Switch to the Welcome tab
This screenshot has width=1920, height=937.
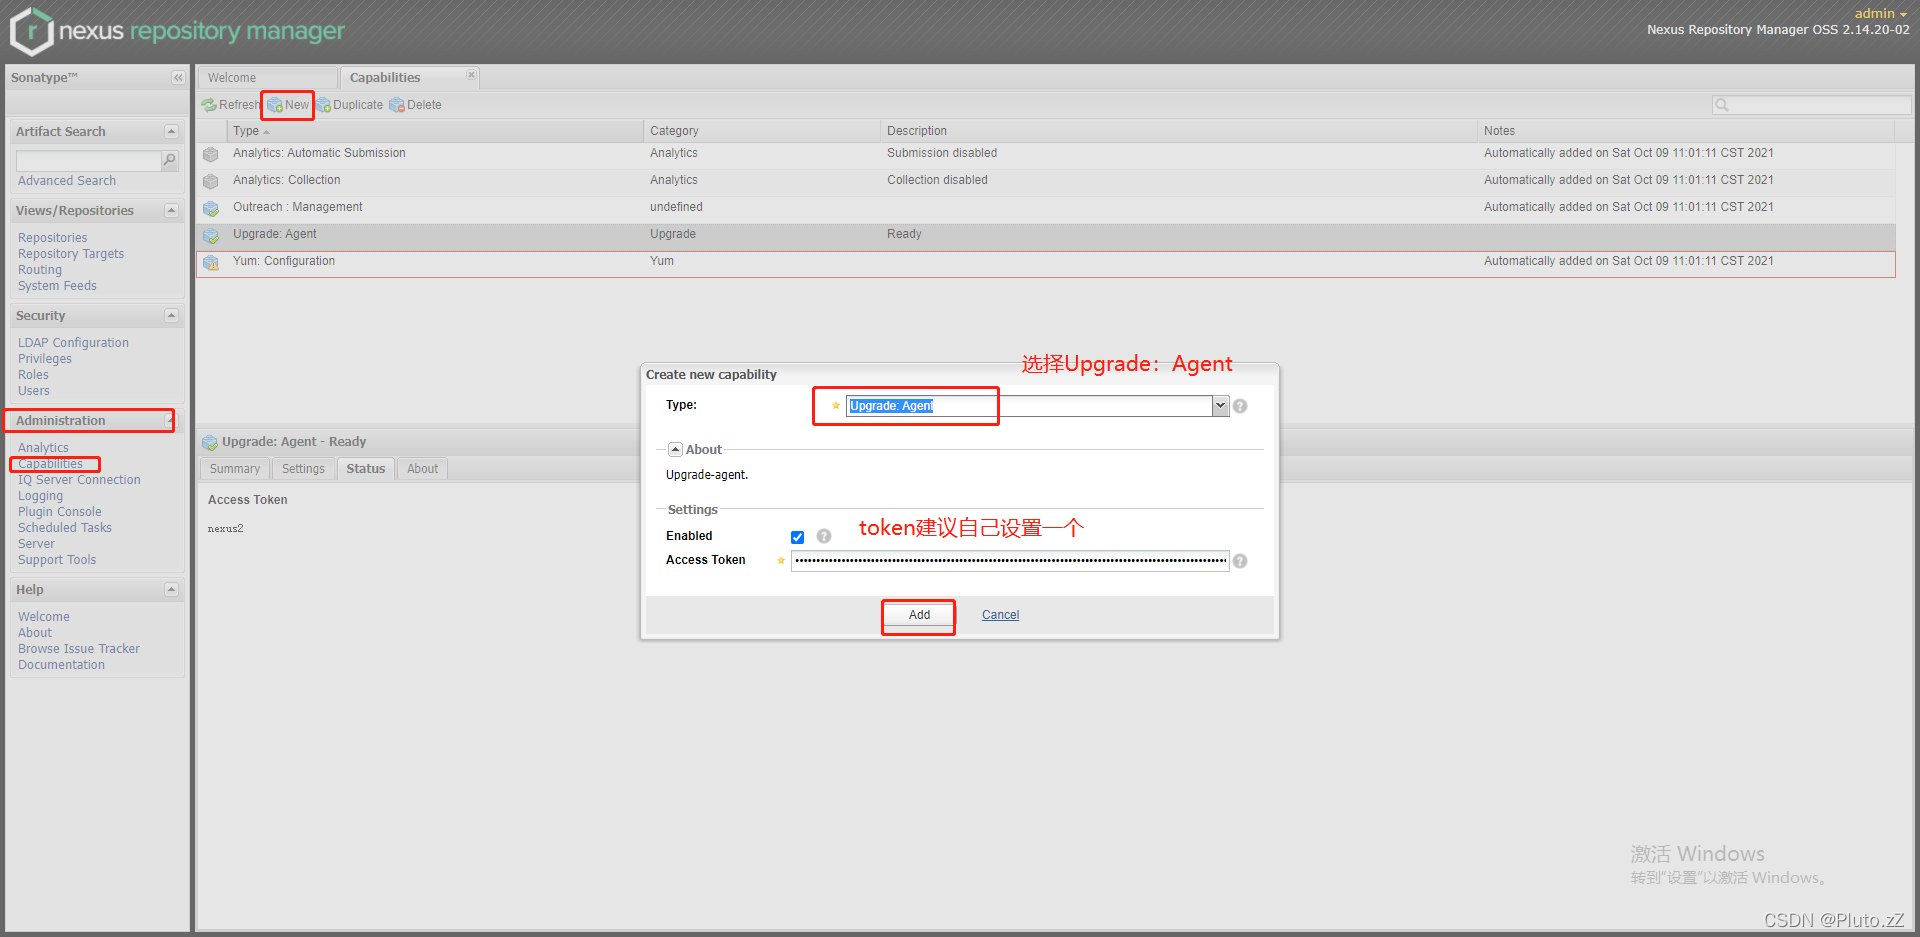coord(267,78)
